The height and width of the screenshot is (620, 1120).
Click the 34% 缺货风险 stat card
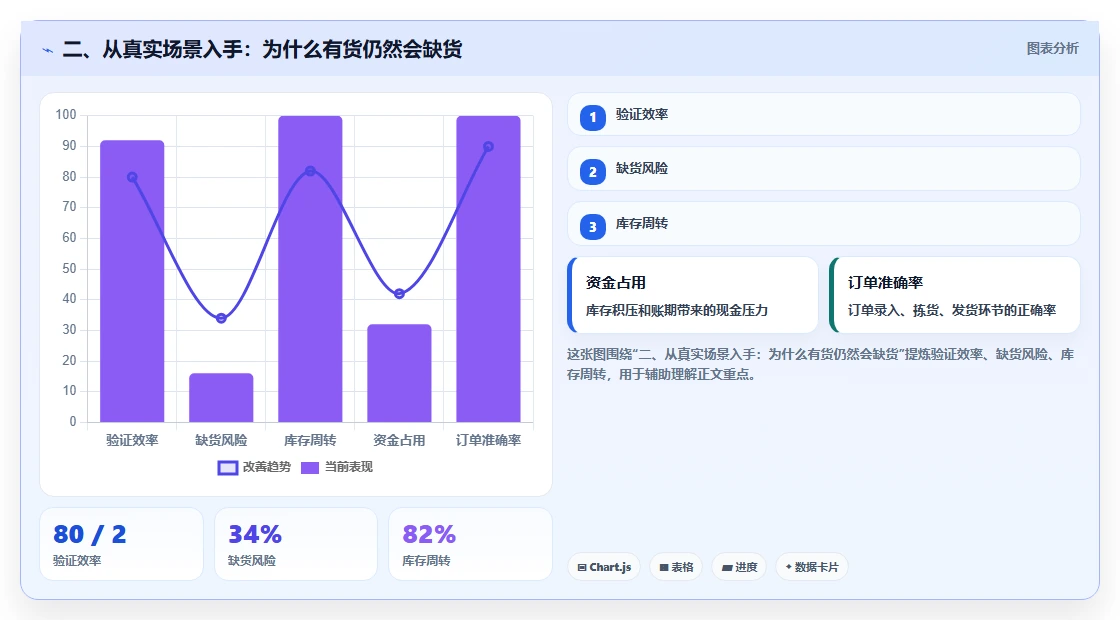[x=296, y=544]
